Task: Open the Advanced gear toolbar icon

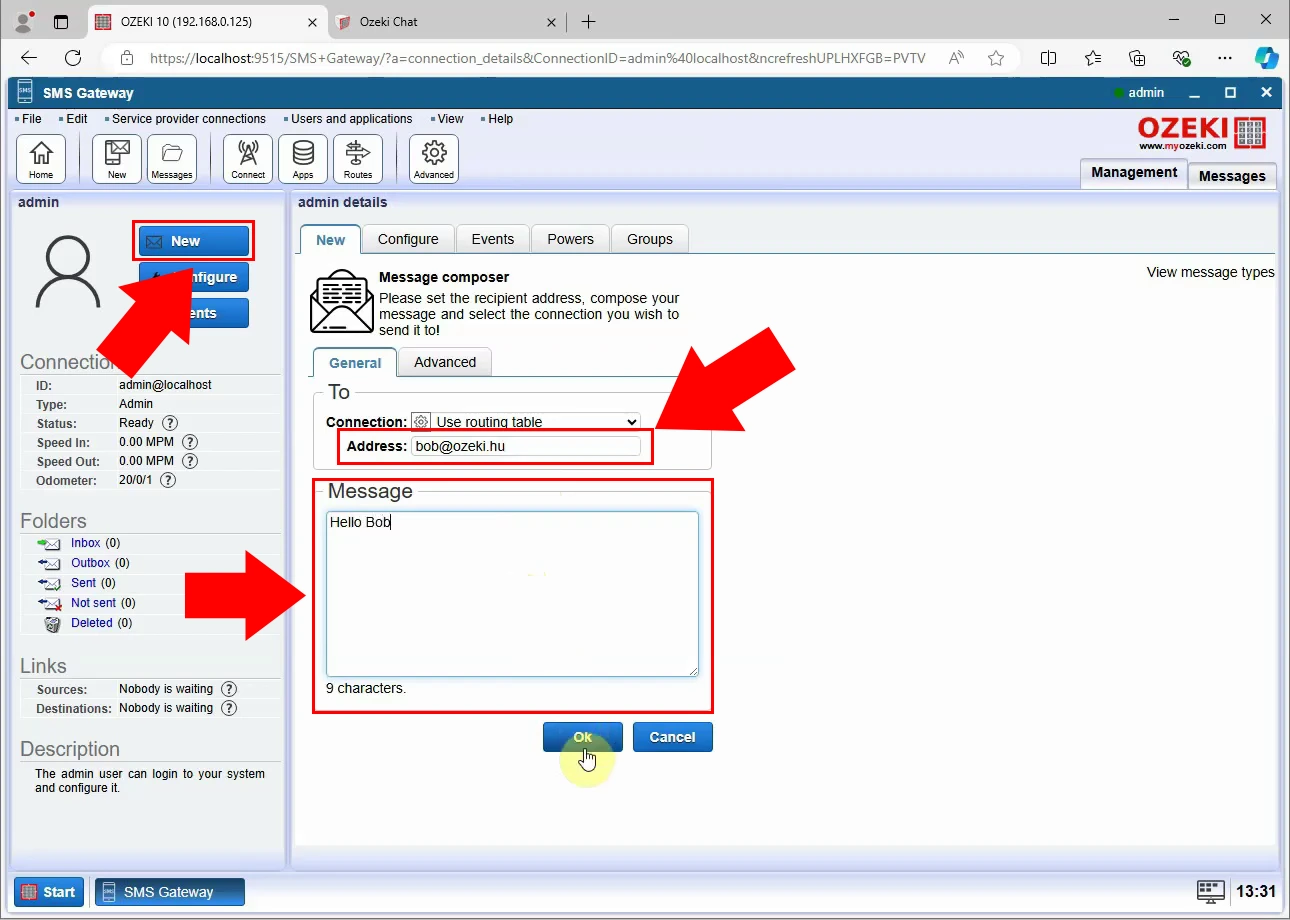Action: (x=434, y=159)
